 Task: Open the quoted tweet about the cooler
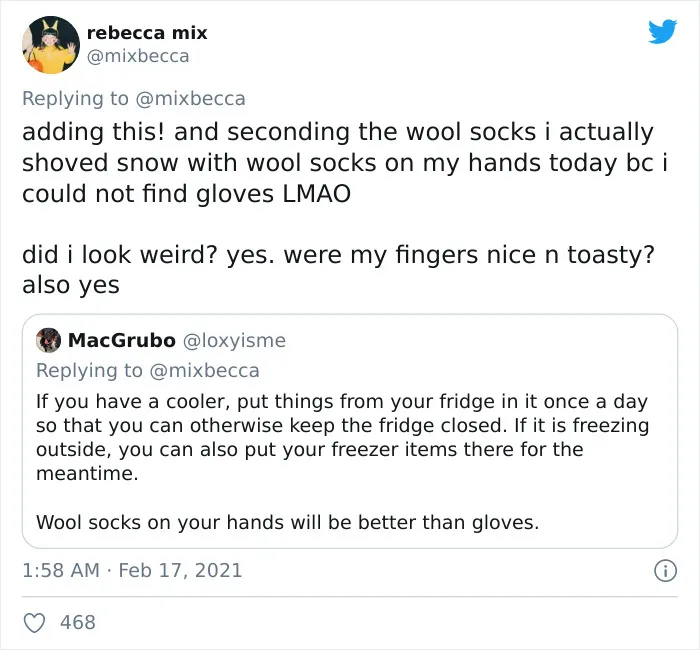pos(350,431)
